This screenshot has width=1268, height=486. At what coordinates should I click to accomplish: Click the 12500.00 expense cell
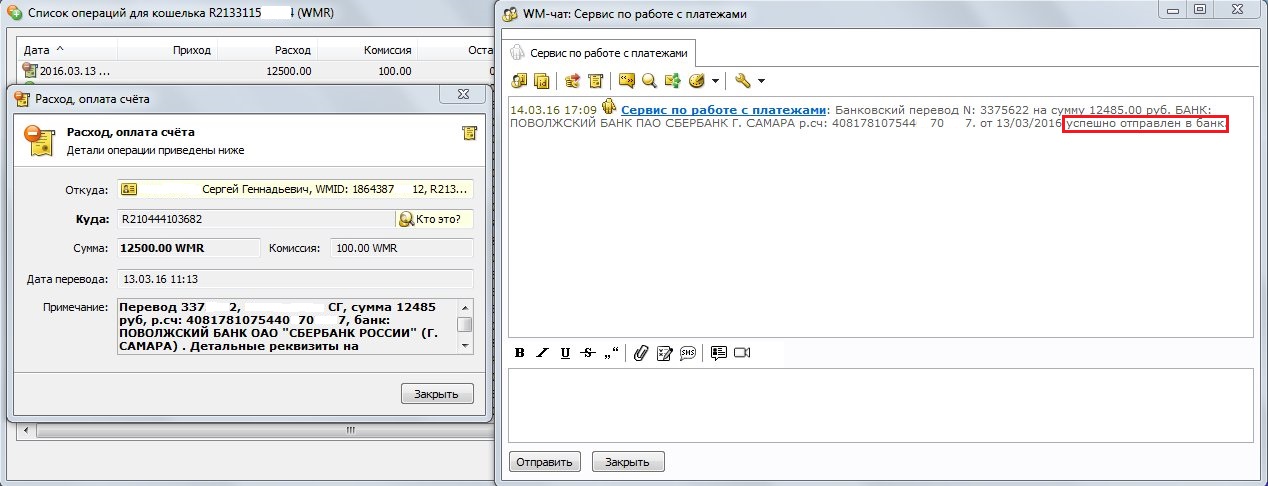(288, 71)
